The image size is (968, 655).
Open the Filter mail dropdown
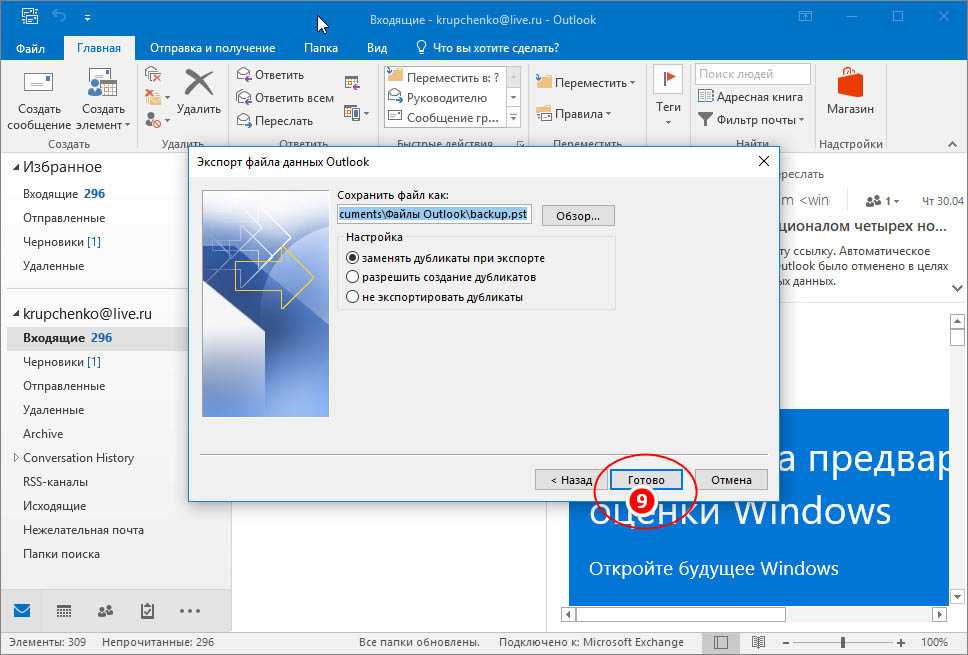751,120
